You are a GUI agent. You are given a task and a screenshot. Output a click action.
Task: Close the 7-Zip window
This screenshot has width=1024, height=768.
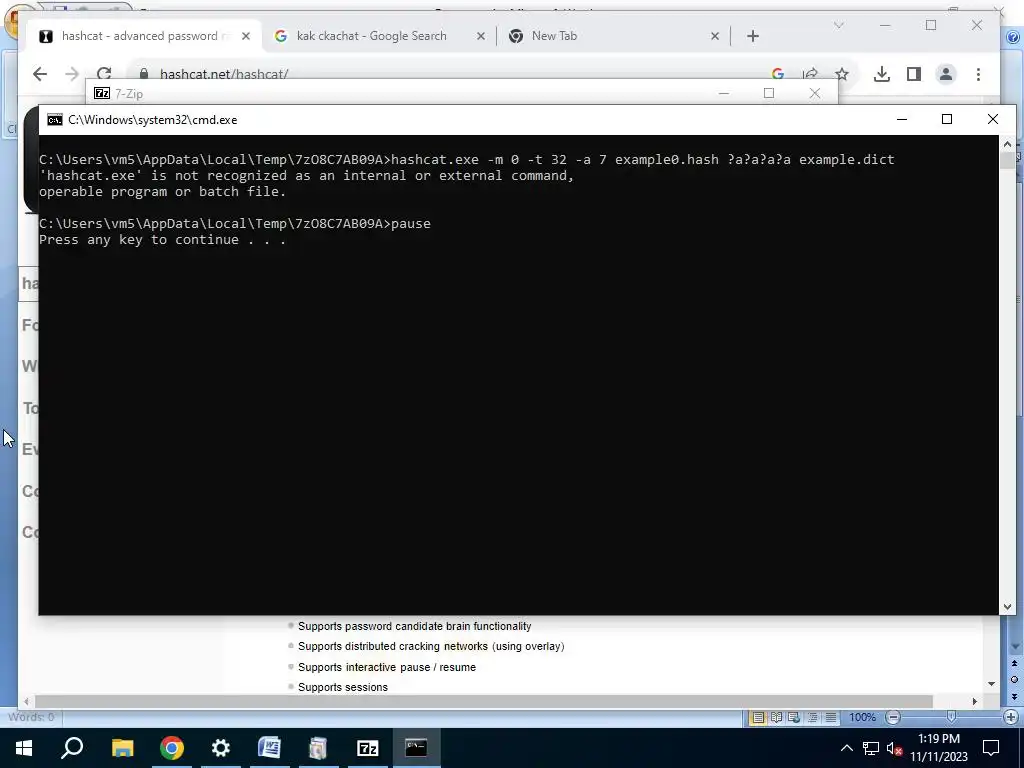tap(814, 93)
